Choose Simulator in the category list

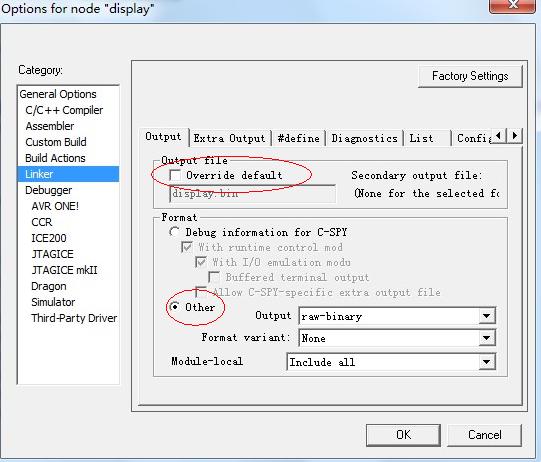click(53, 302)
